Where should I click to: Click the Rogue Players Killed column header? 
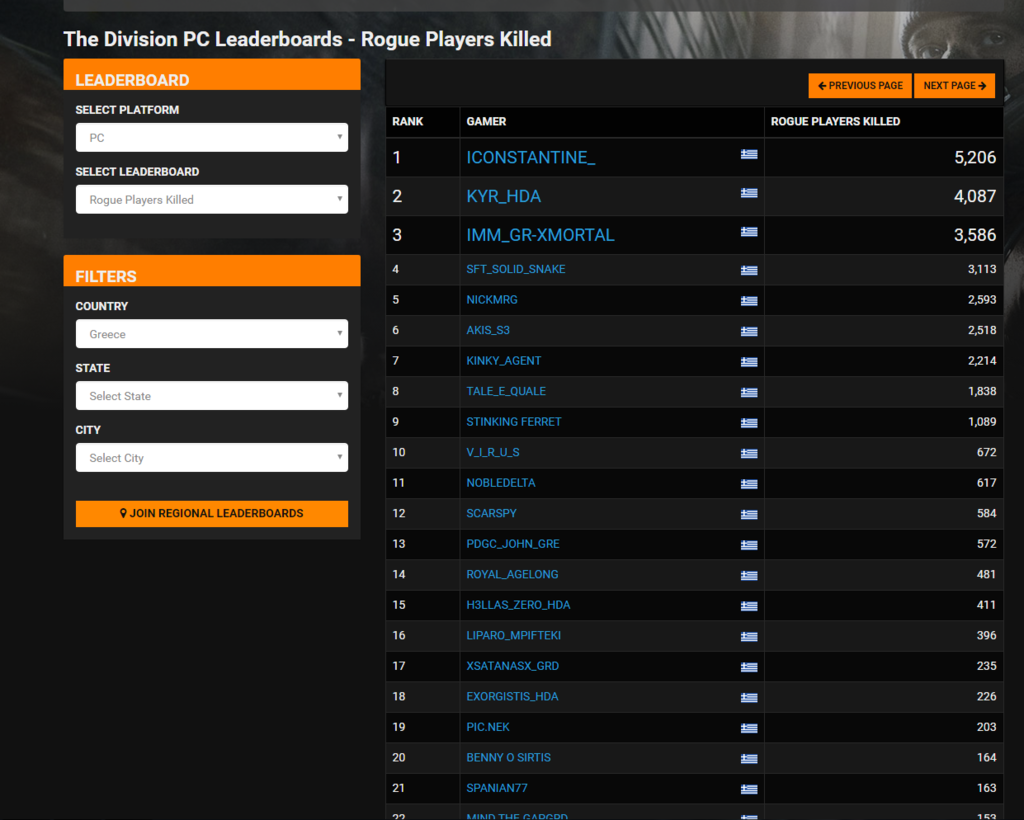point(835,122)
